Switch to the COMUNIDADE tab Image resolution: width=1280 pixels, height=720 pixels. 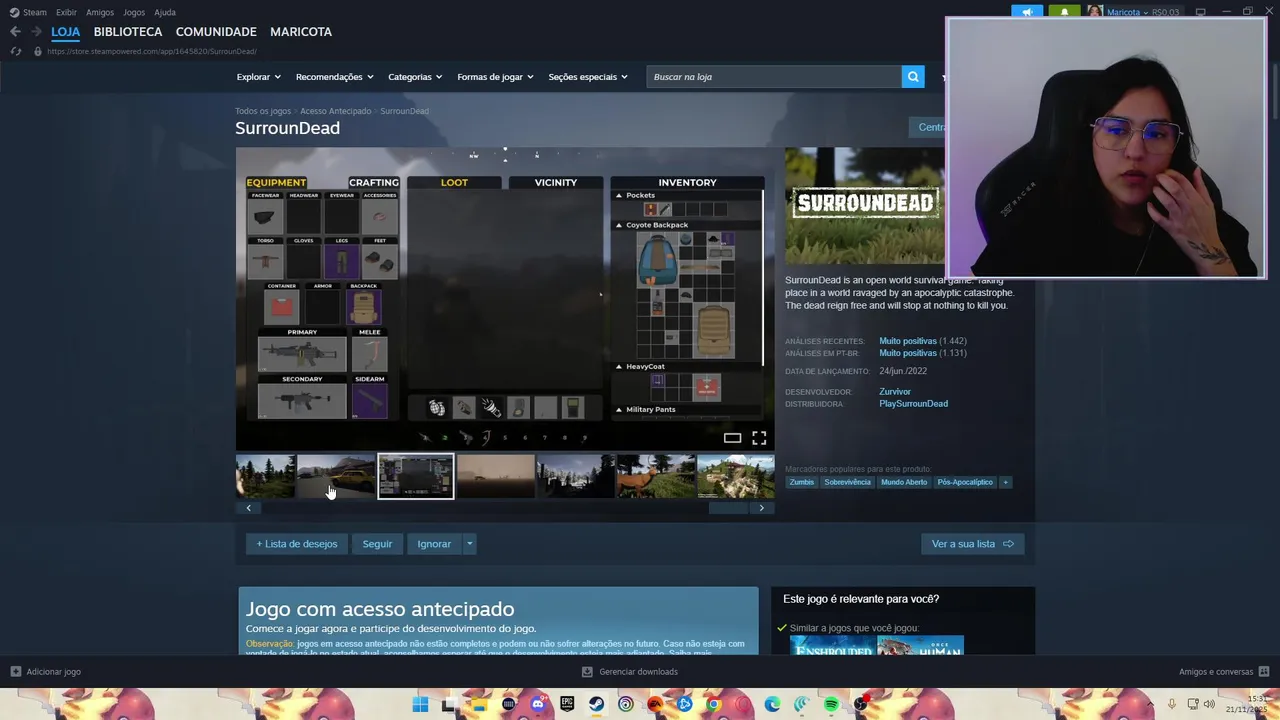click(216, 32)
